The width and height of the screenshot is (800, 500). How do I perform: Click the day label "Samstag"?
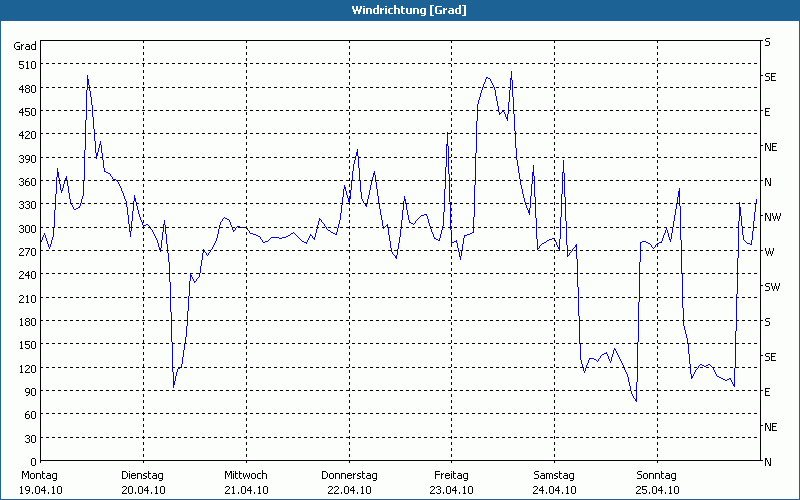(x=554, y=476)
